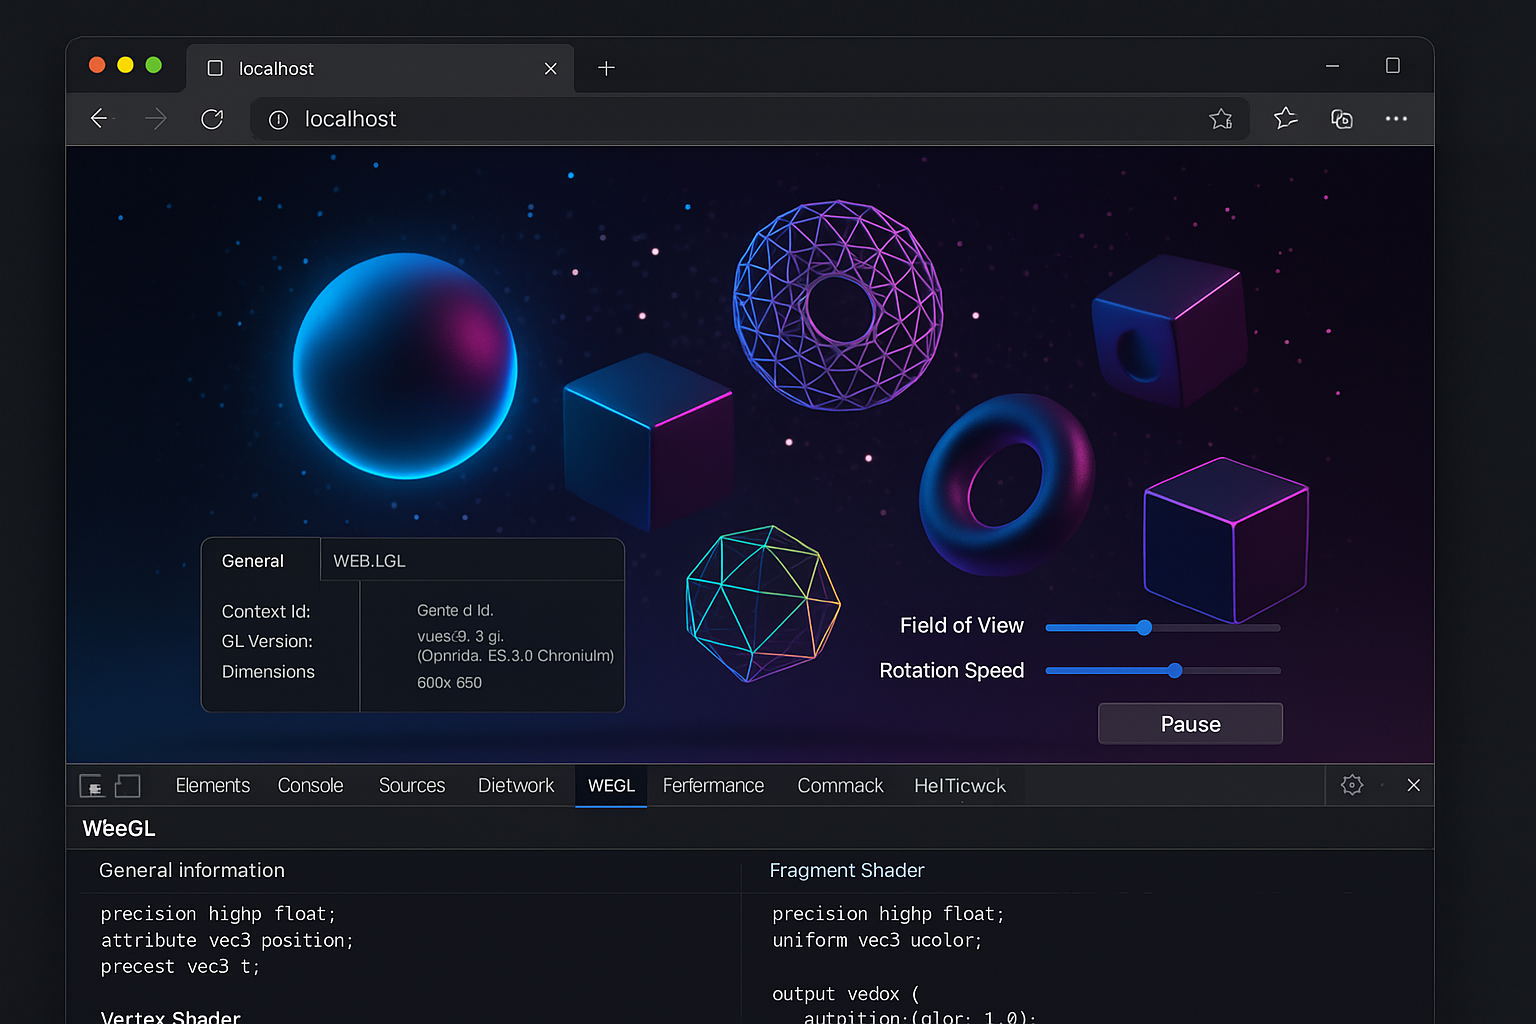Select the General tab in overlay panel
This screenshot has height=1024, width=1536.
[x=253, y=561]
